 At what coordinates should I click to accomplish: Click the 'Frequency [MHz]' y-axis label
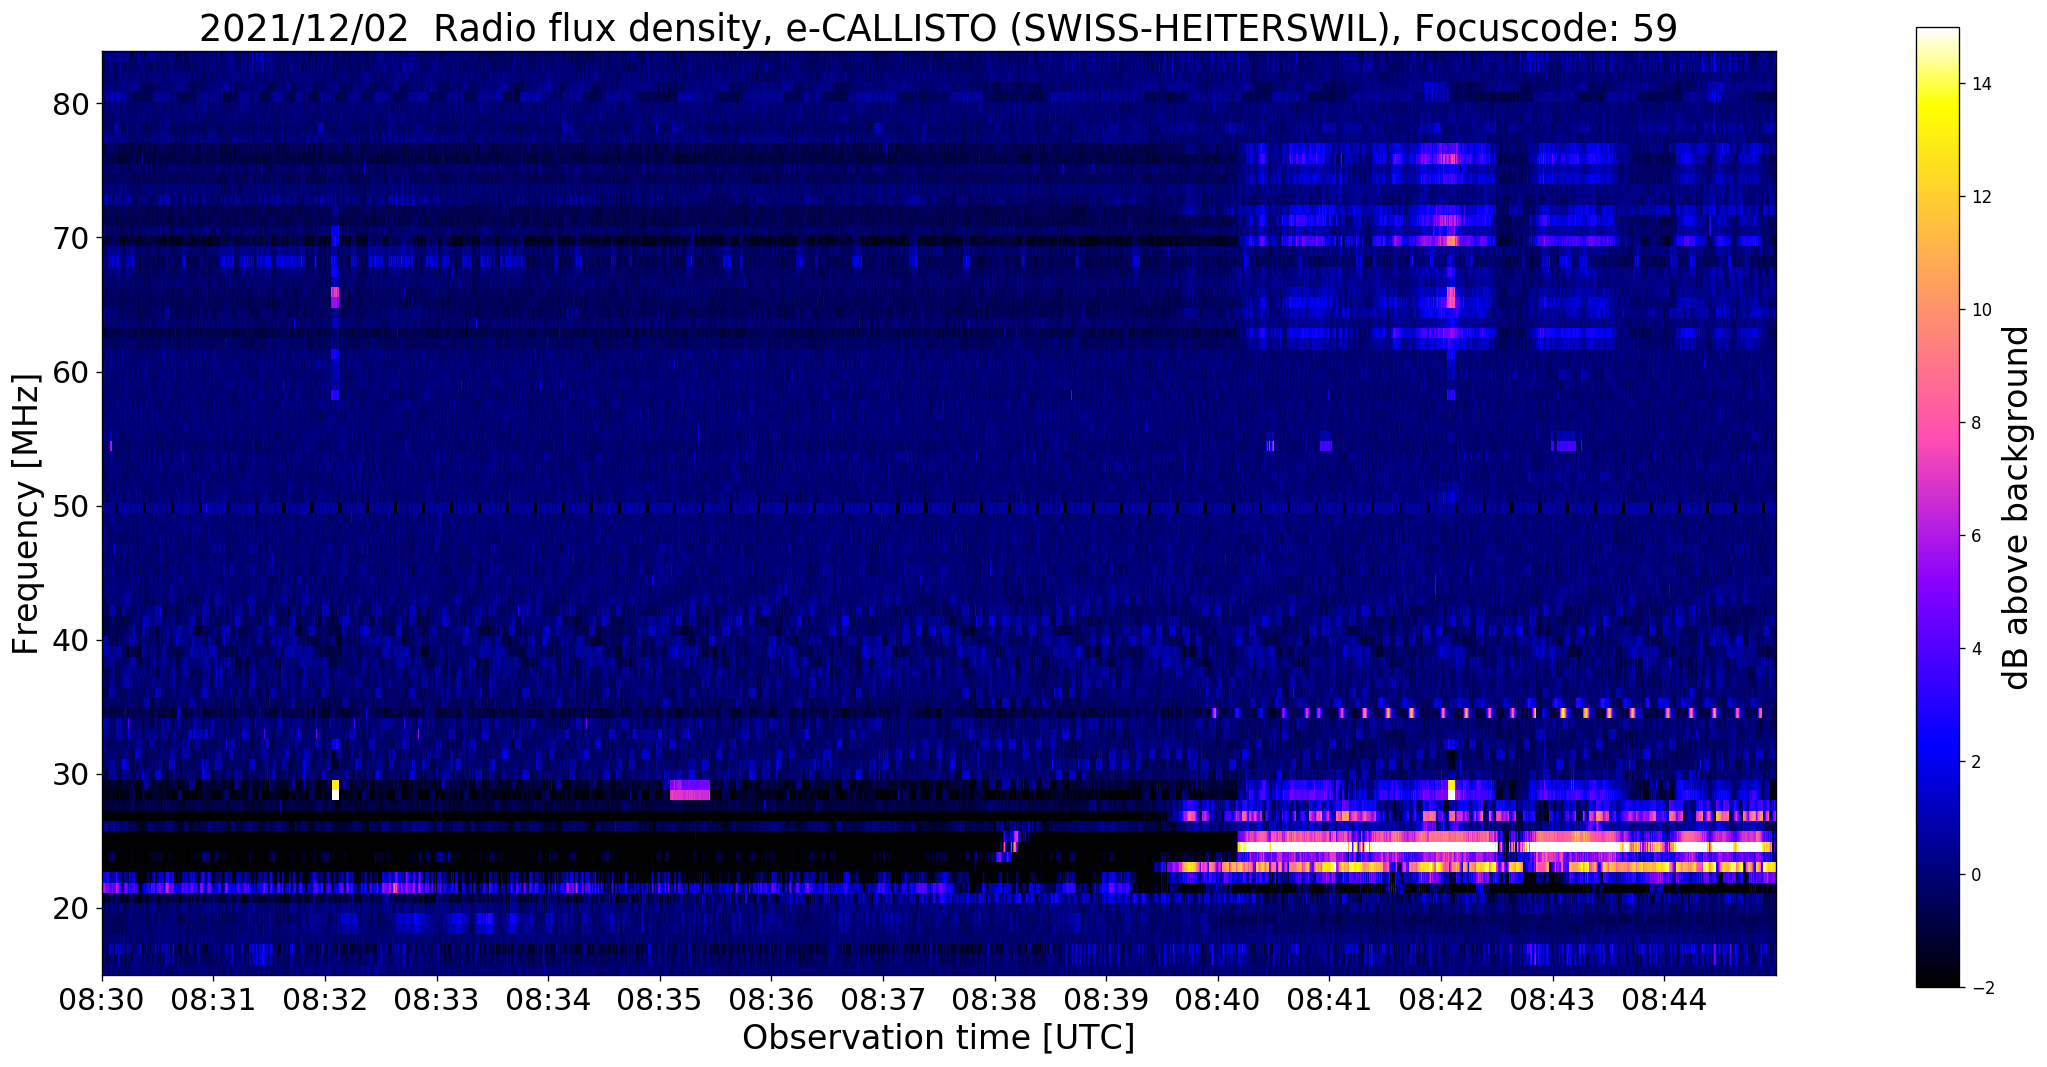(27, 514)
